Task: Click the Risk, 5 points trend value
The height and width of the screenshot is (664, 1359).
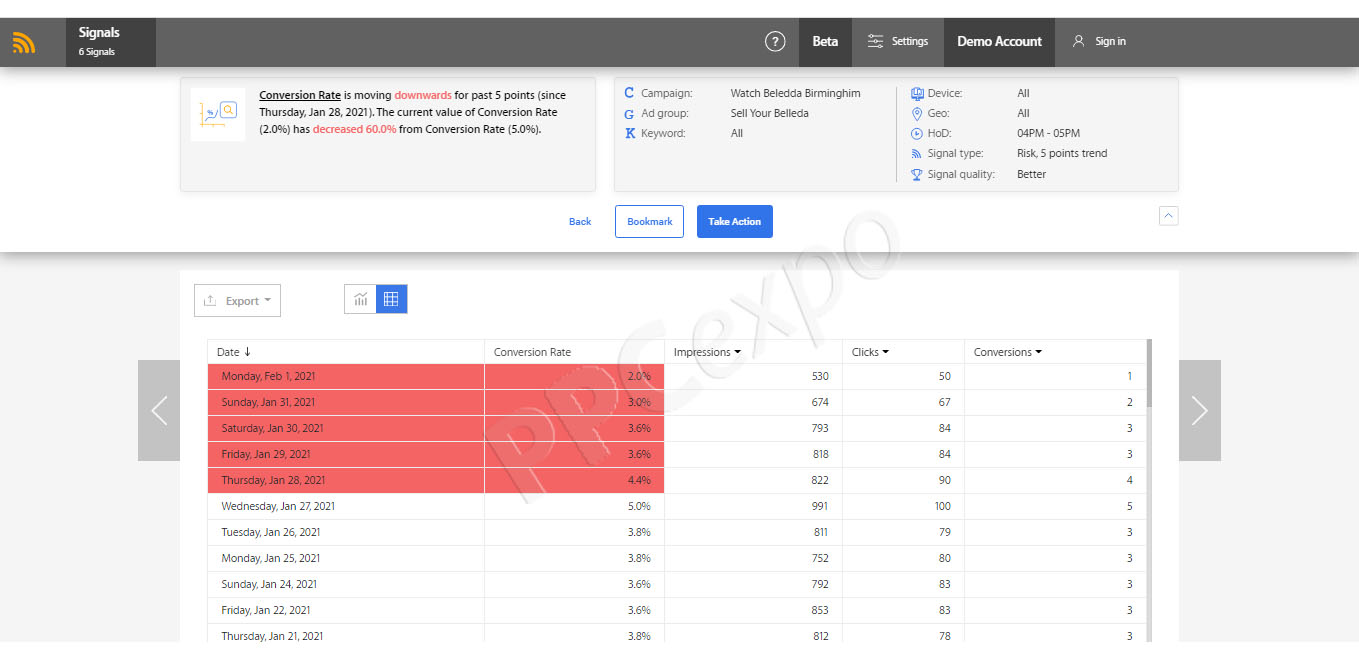Action: click(1062, 153)
